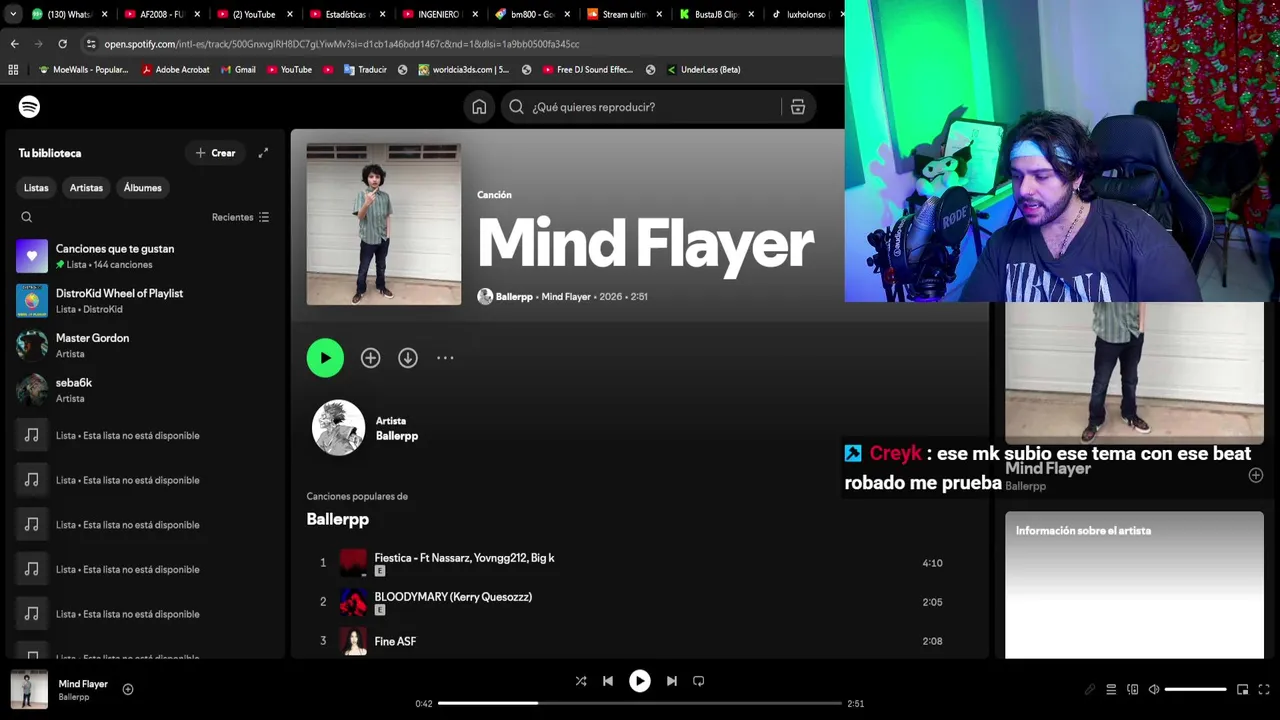Click the song progress bar
Viewport: 1280px width, 720px height.
[640, 703]
